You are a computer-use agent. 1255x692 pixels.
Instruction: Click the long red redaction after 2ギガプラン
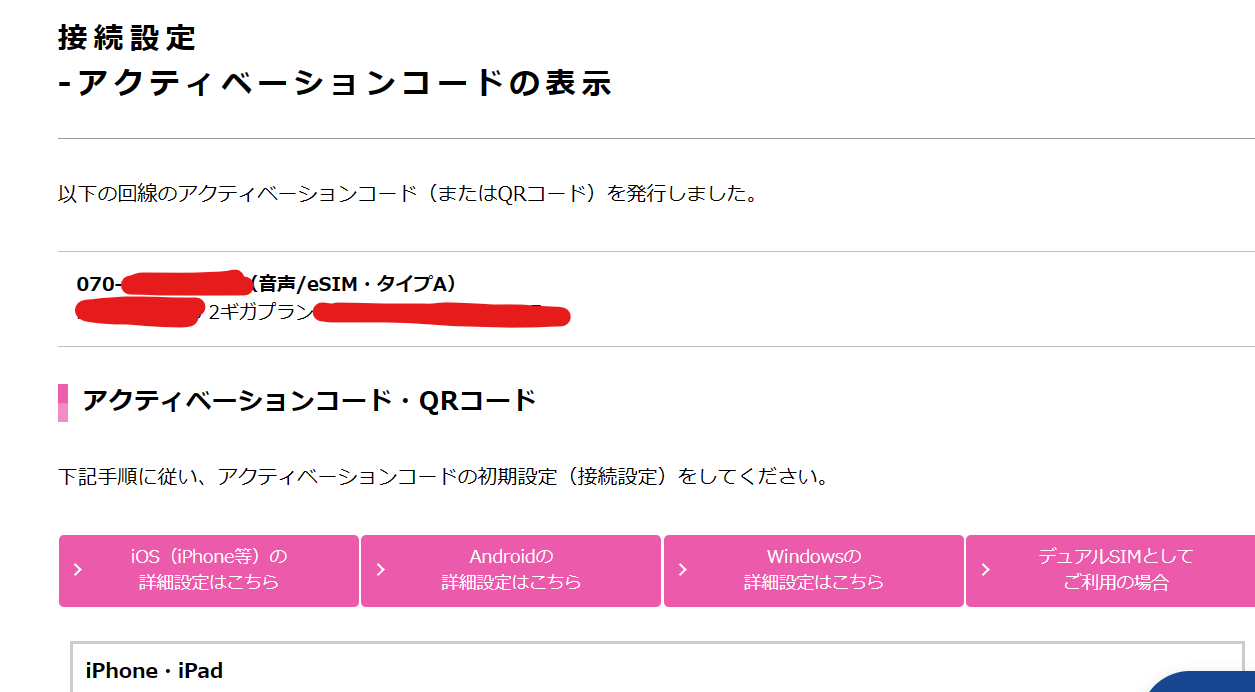(x=442, y=315)
